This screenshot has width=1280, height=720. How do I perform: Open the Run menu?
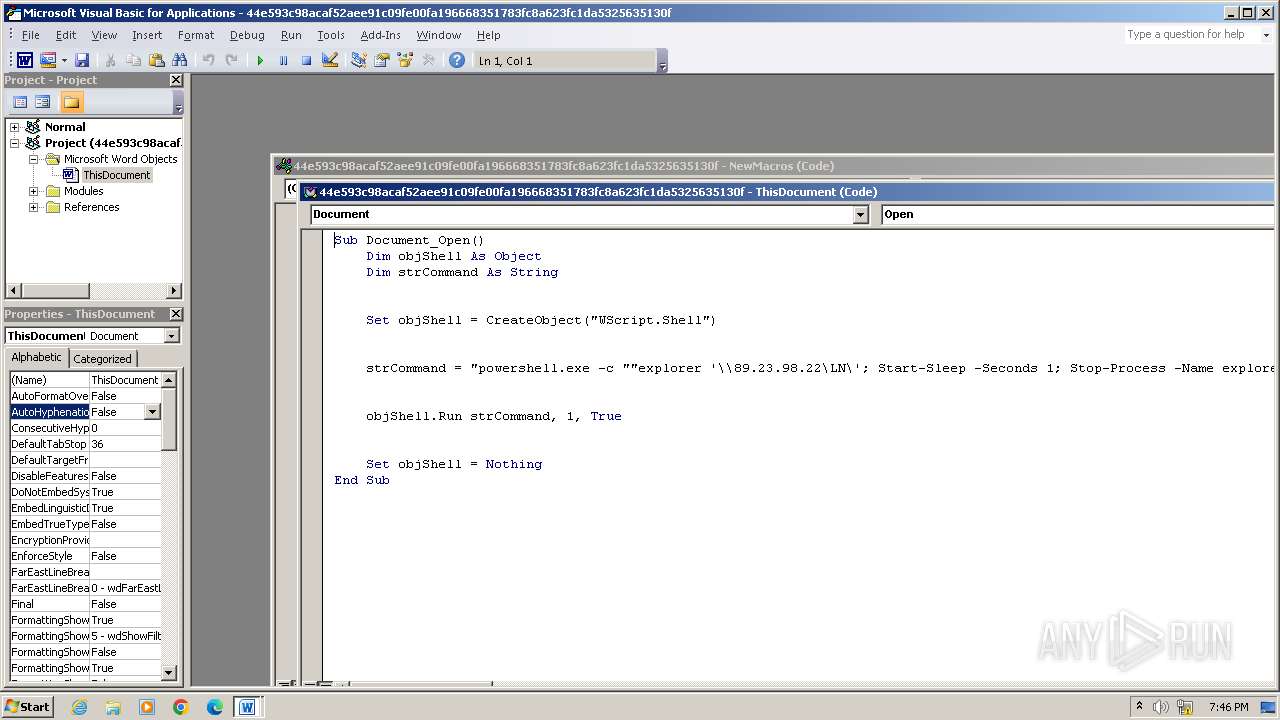(x=291, y=35)
